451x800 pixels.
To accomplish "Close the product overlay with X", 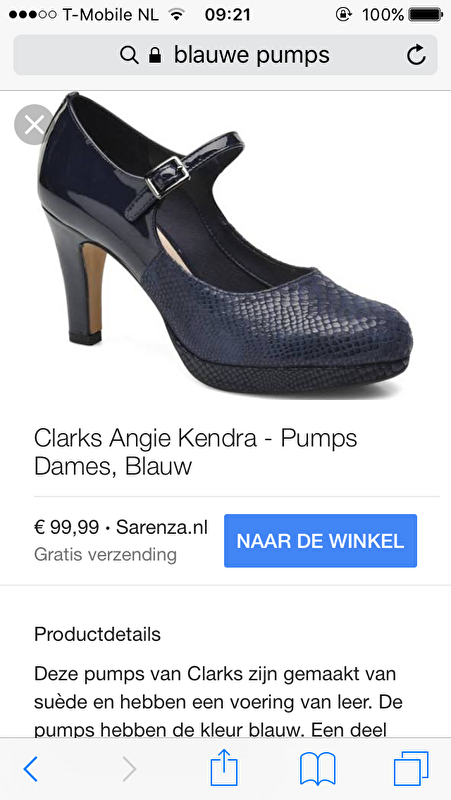I will [34, 124].
